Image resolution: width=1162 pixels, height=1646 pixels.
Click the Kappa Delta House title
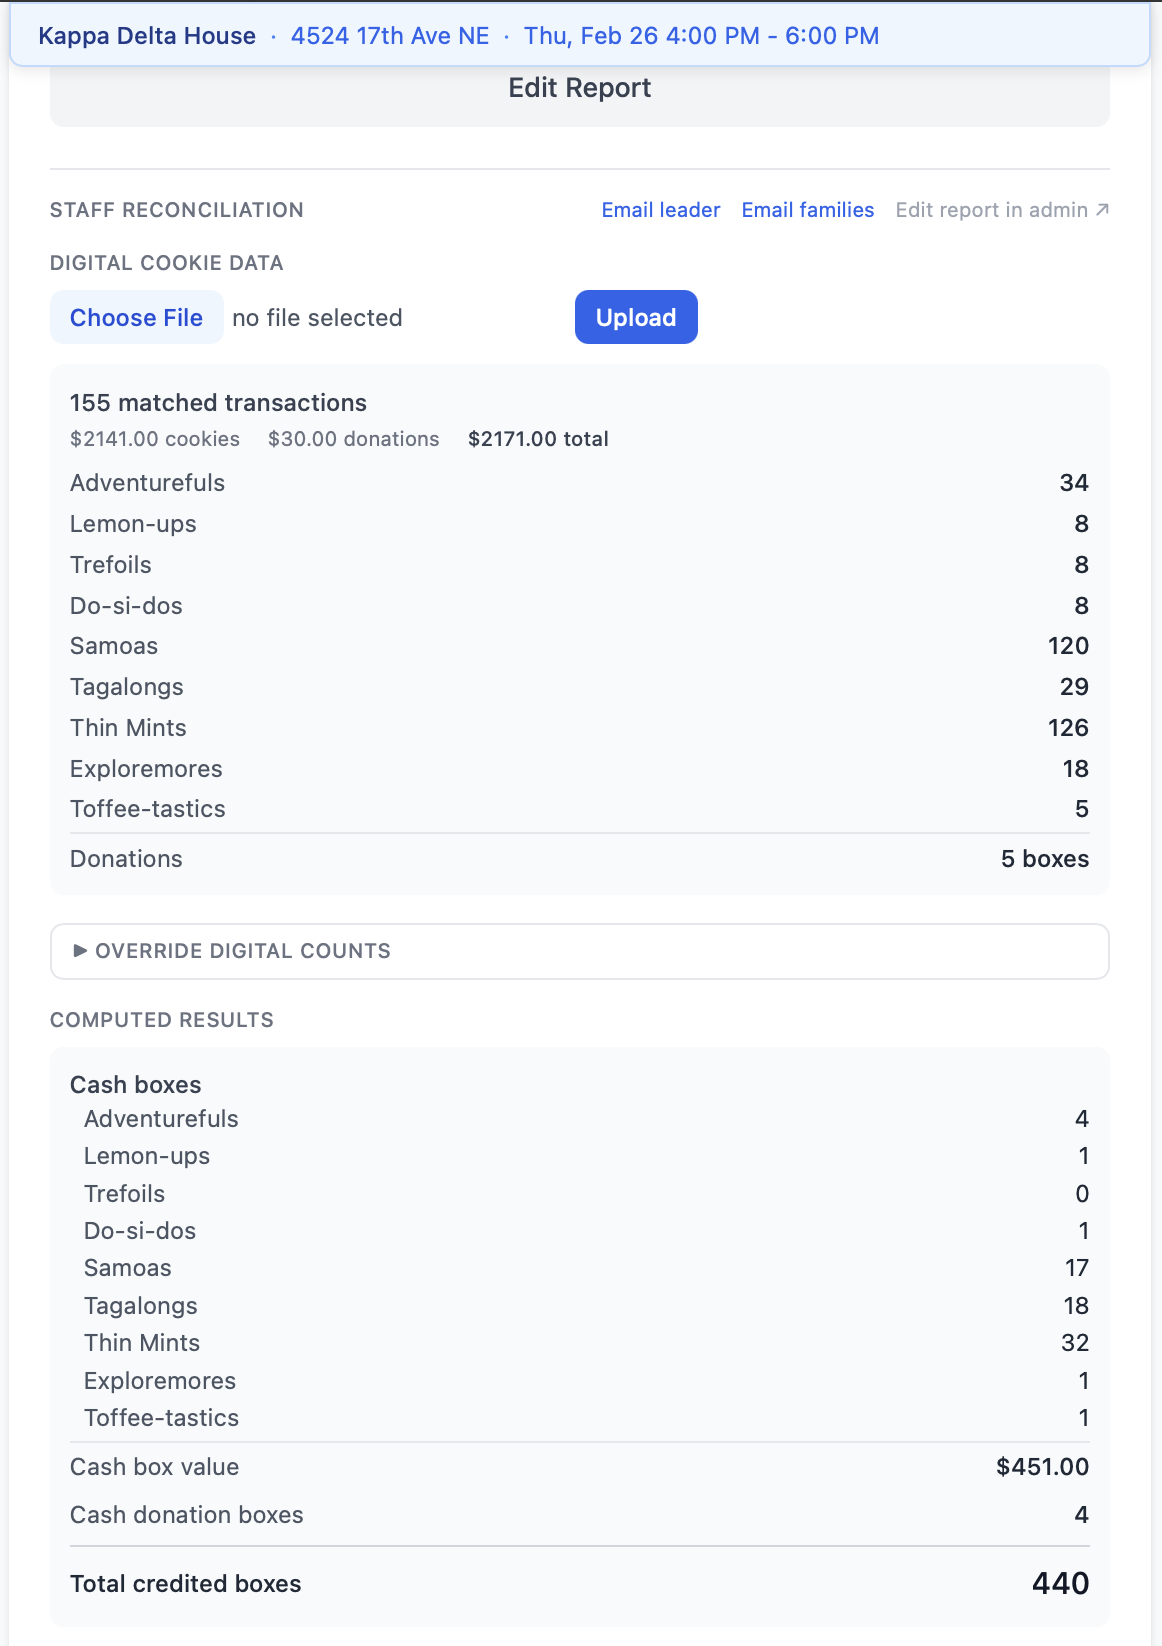[147, 36]
